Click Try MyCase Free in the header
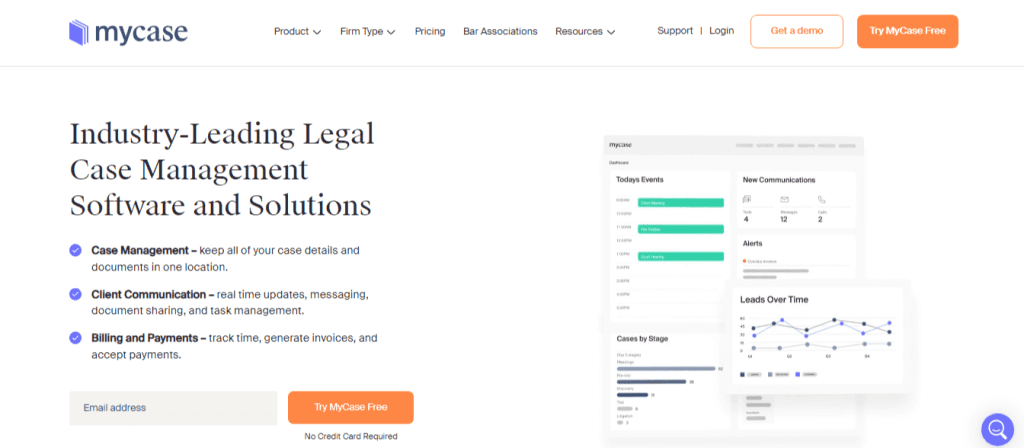 (x=907, y=31)
